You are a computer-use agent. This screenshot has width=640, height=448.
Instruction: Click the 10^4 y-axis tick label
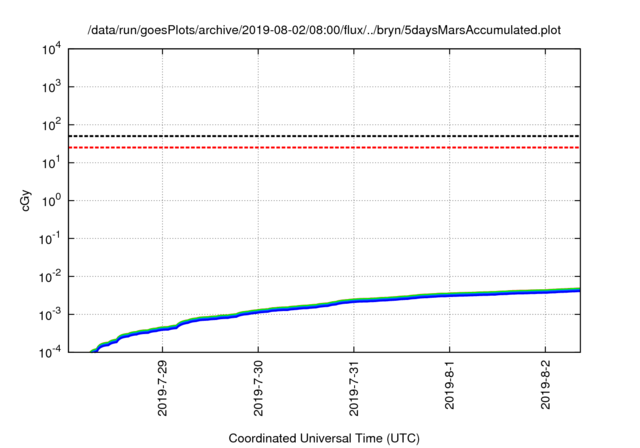[x=52, y=49]
